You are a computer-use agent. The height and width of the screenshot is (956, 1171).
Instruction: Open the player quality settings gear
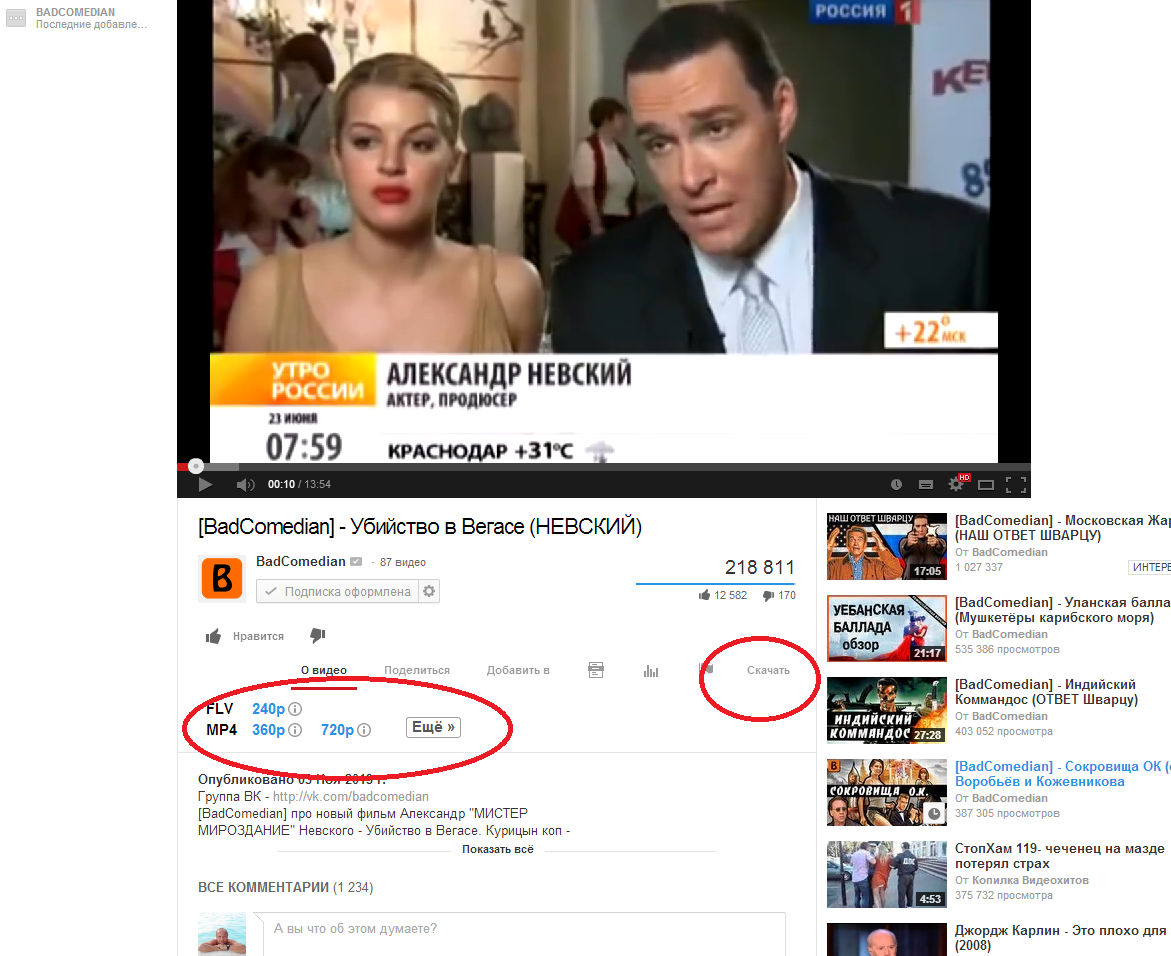coord(956,484)
